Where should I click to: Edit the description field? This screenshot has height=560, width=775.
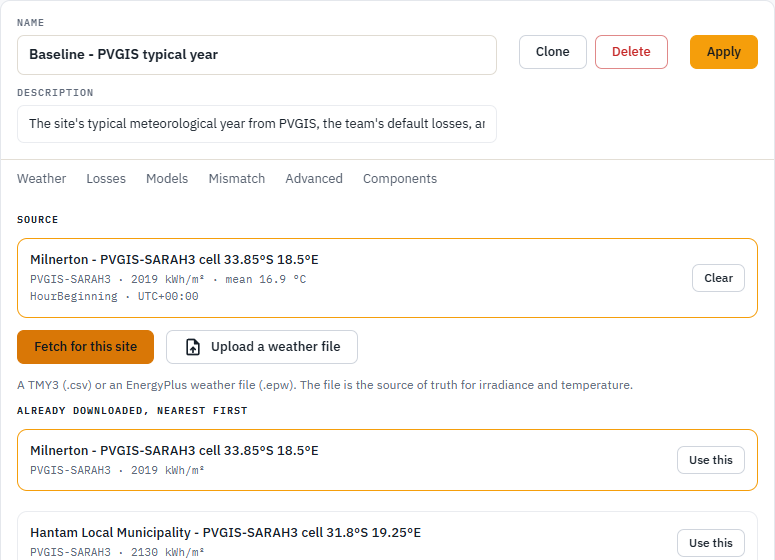(x=257, y=124)
